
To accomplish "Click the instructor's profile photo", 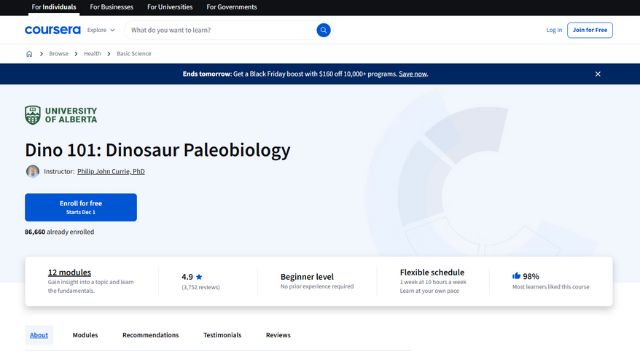I will [x=32, y=171].
